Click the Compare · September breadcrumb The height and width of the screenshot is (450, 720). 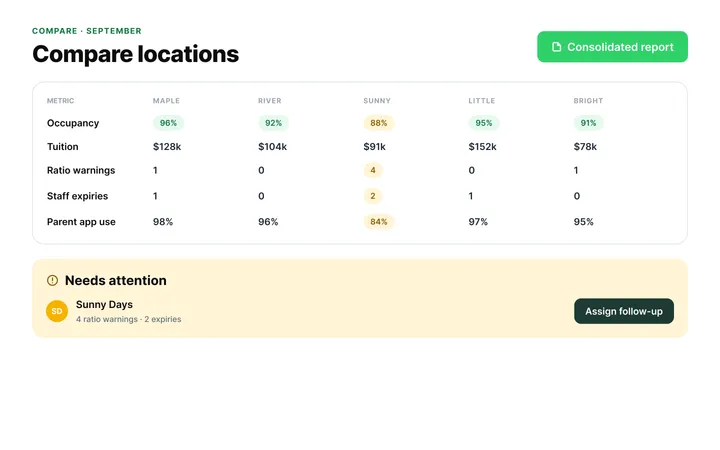point(87,31)
